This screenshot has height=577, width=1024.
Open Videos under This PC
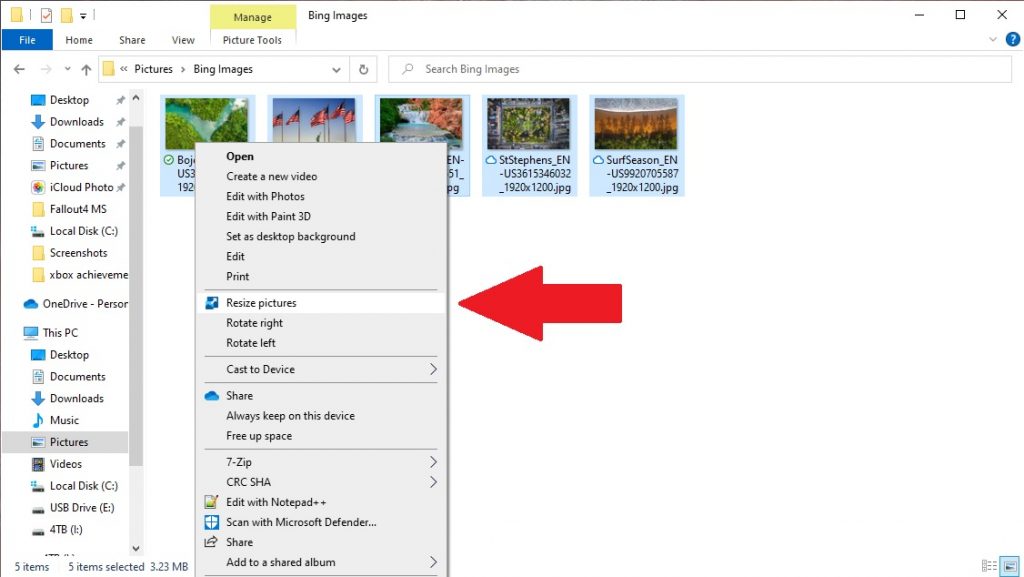tap(65, 464)
